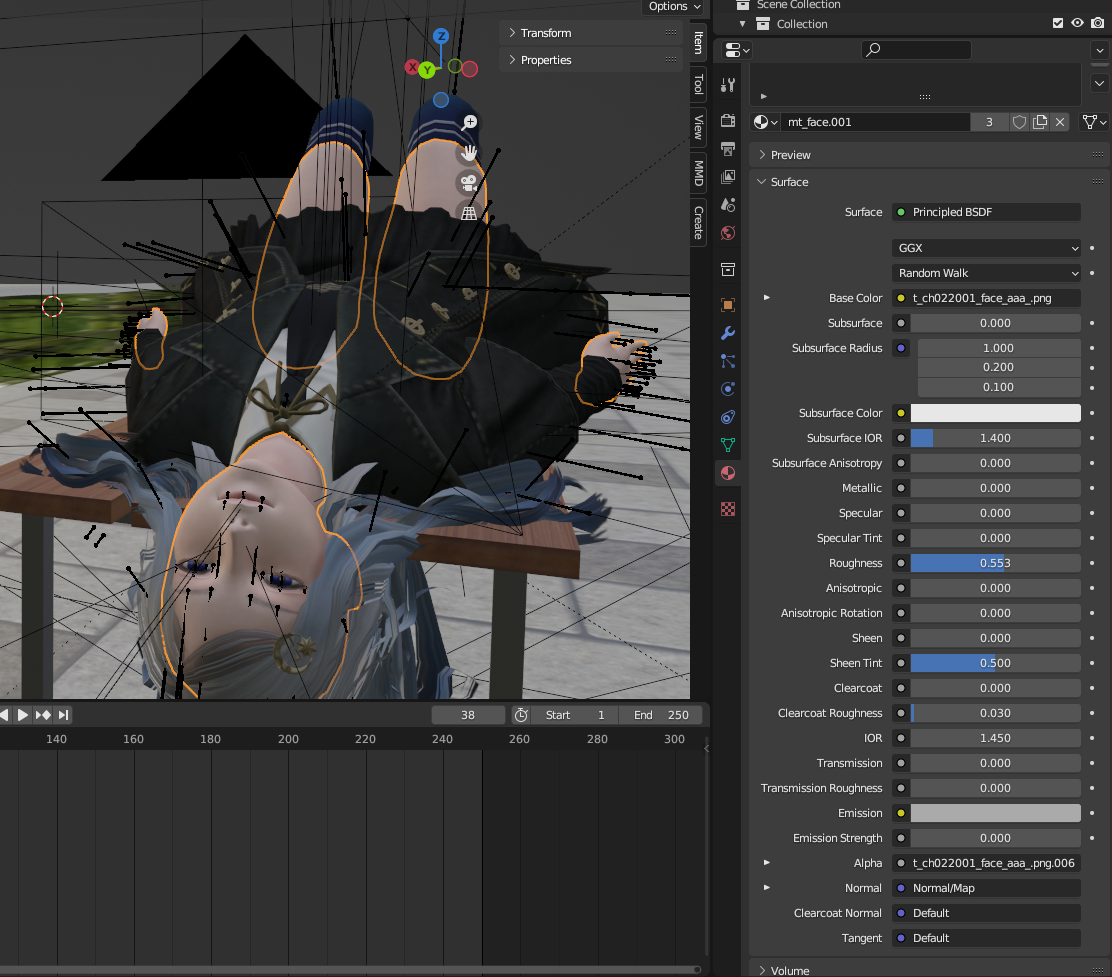Collapse the Collection tree arrow

tap(743, 23)
